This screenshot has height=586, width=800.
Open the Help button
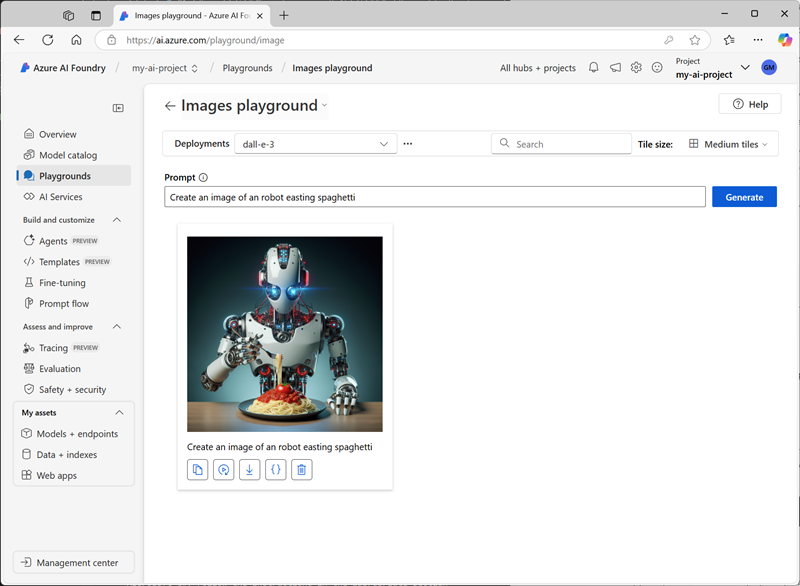click(x=750, y=104)
